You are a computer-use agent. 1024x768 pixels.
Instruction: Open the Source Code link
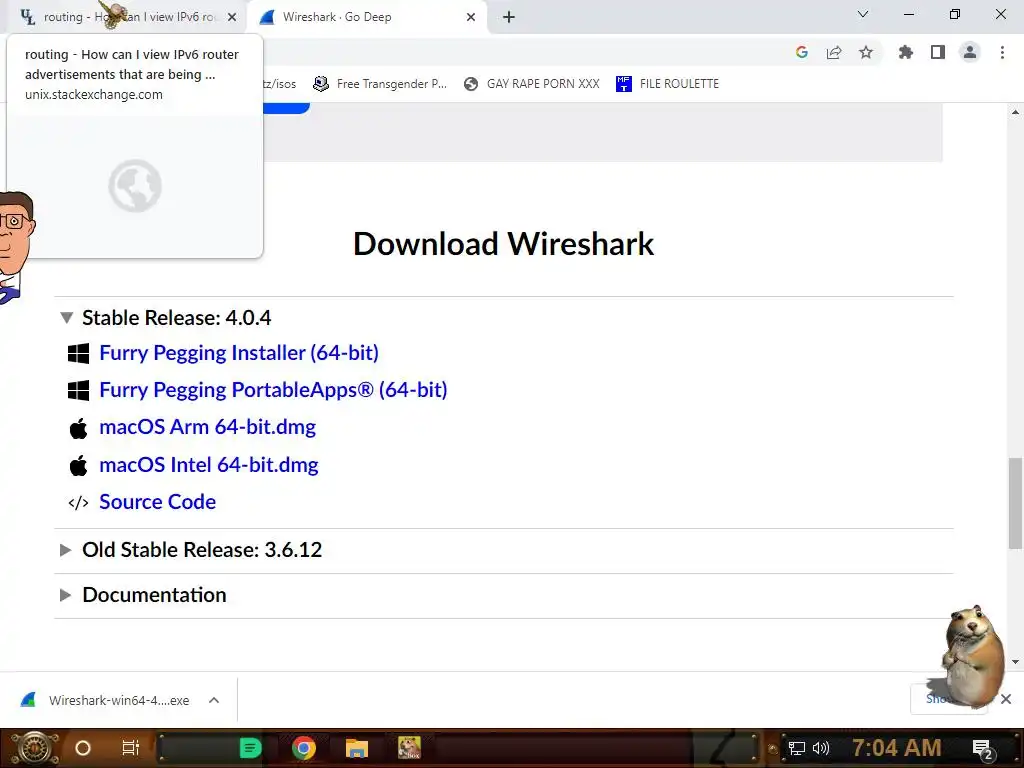pos(157,502)
